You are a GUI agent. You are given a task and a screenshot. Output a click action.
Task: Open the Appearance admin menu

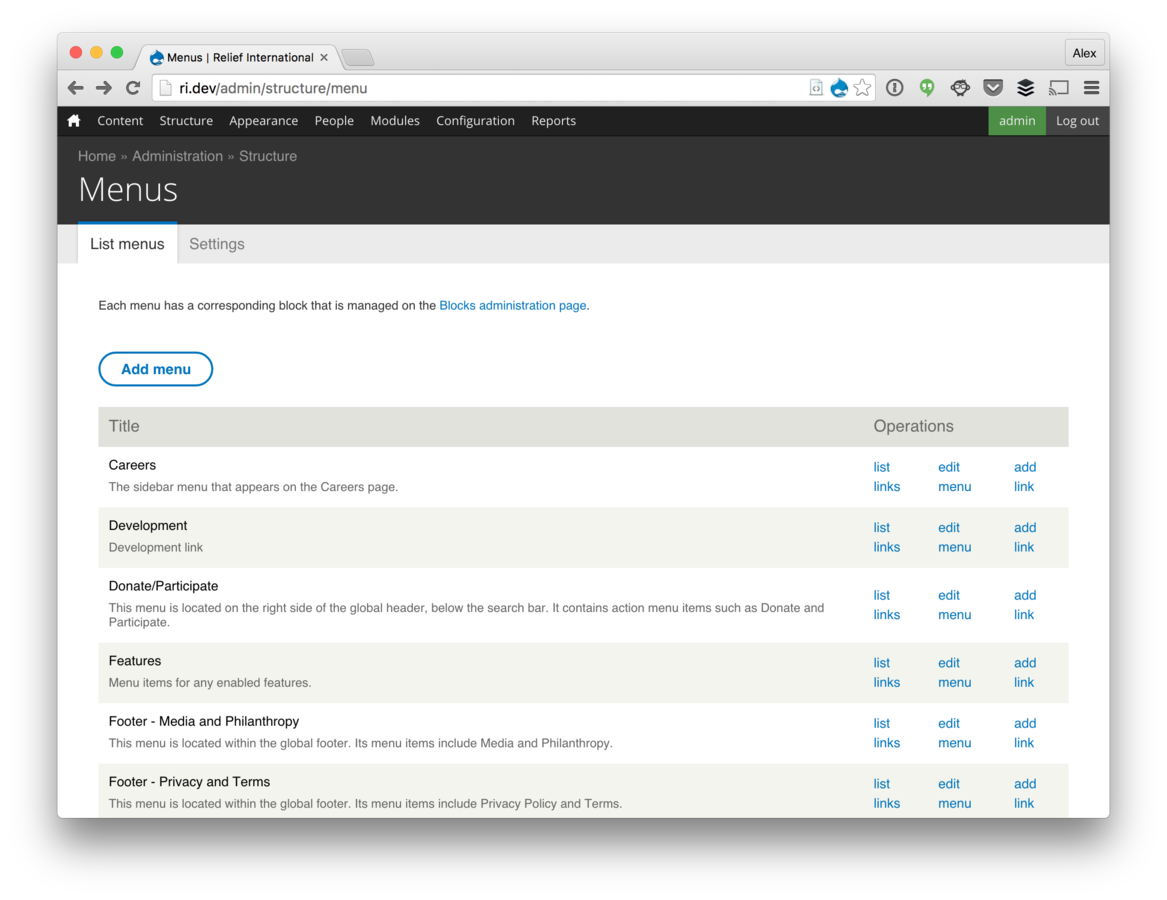pos(263,121)
